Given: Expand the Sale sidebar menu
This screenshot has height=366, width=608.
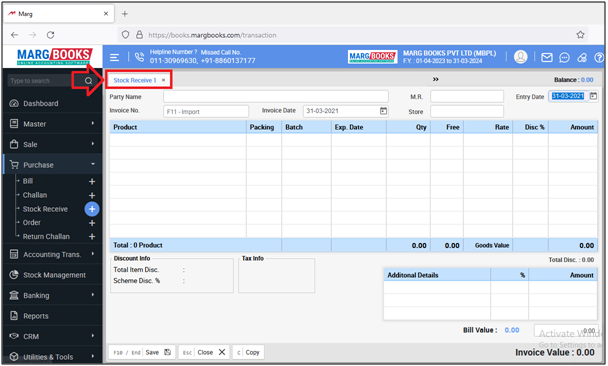Looking at the screenshot, I should pos(52,145).
